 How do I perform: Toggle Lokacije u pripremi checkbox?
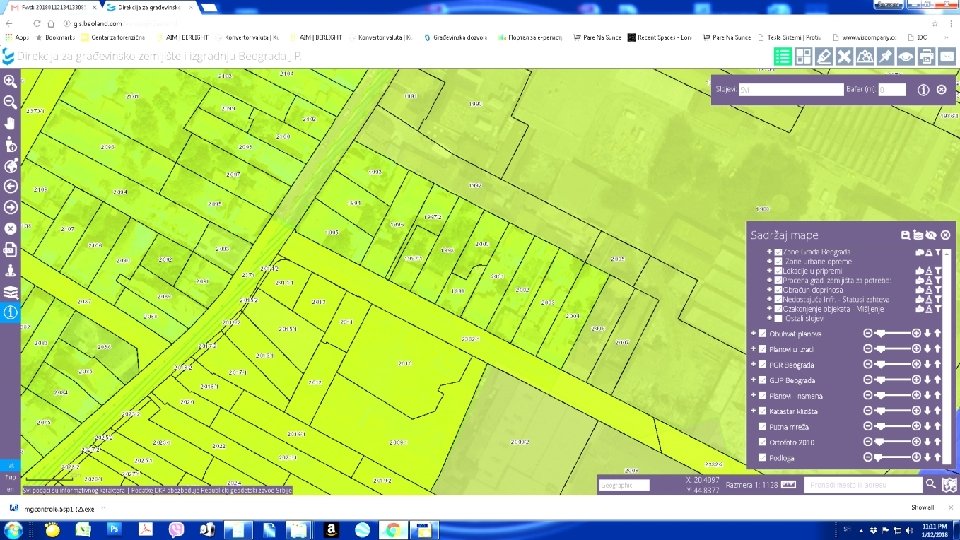(x=778, y=271)
